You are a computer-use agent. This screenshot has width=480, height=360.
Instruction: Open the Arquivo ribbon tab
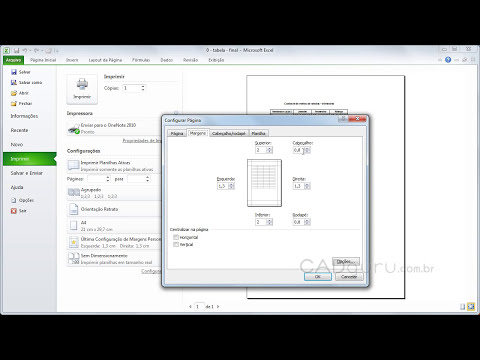coord(14,60)
